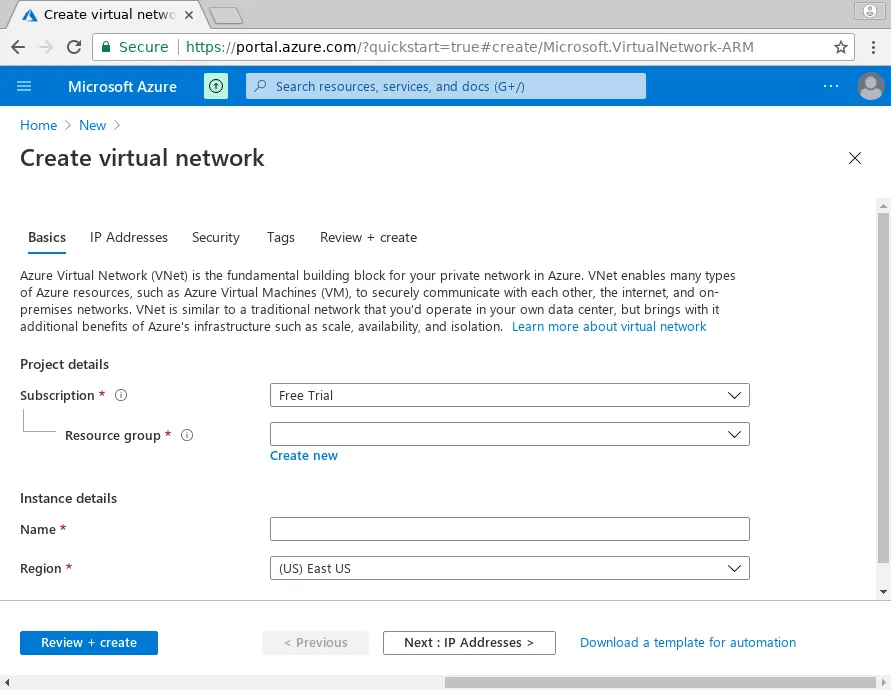Open a new browser tab
The width and height of the screenshot is (891, 690).
coord(226,15)
